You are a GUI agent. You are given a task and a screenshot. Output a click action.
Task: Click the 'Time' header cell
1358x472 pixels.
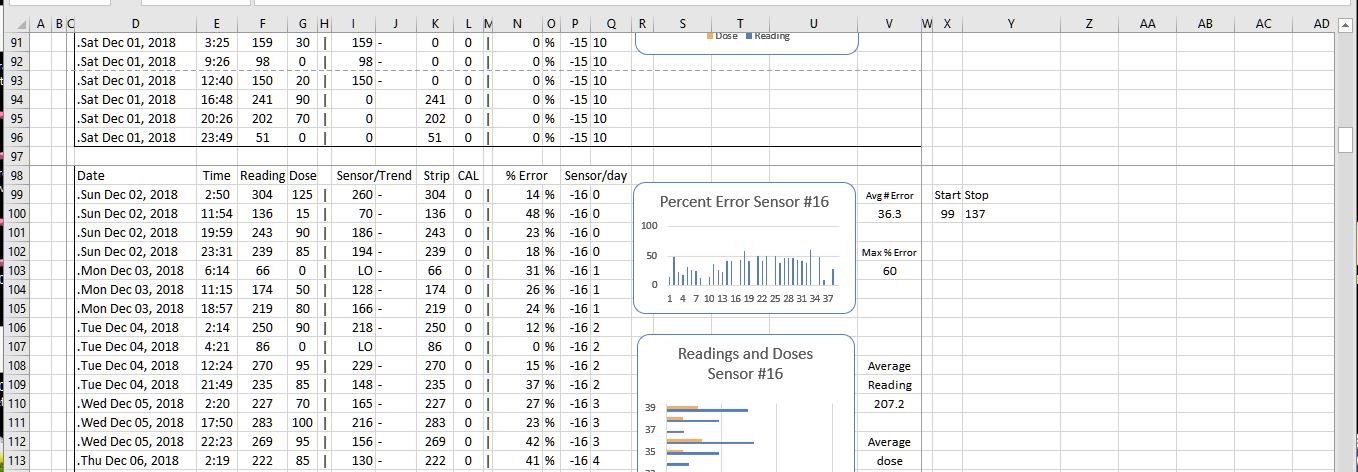(217, 175)
